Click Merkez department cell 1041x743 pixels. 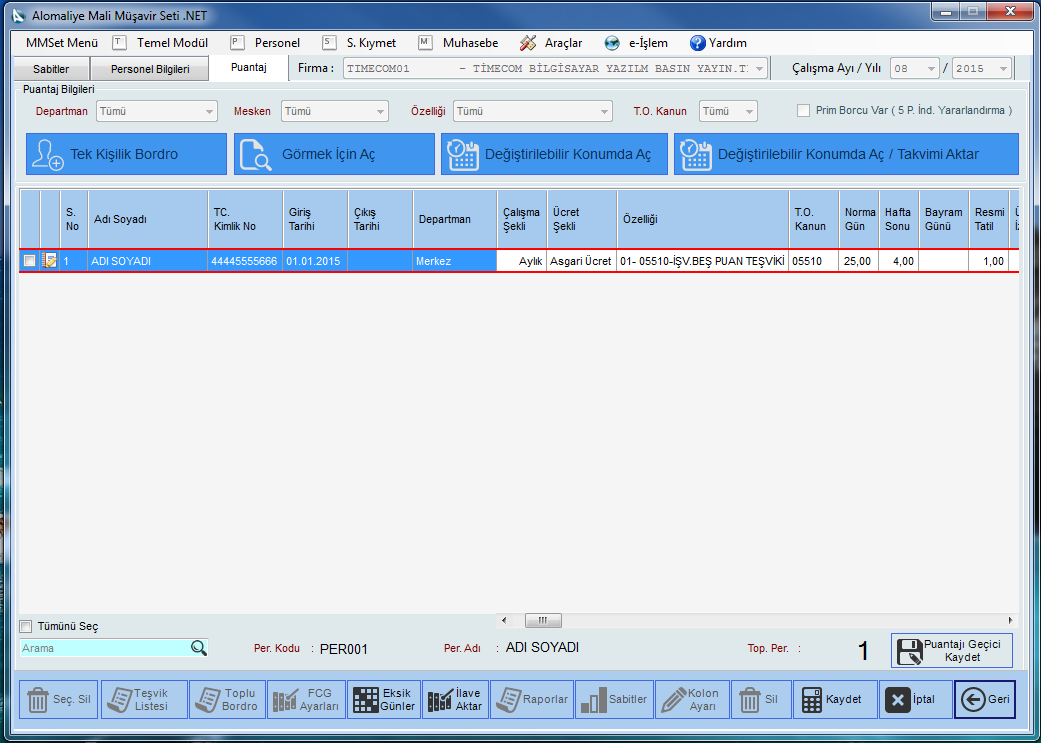click(455, 261)
